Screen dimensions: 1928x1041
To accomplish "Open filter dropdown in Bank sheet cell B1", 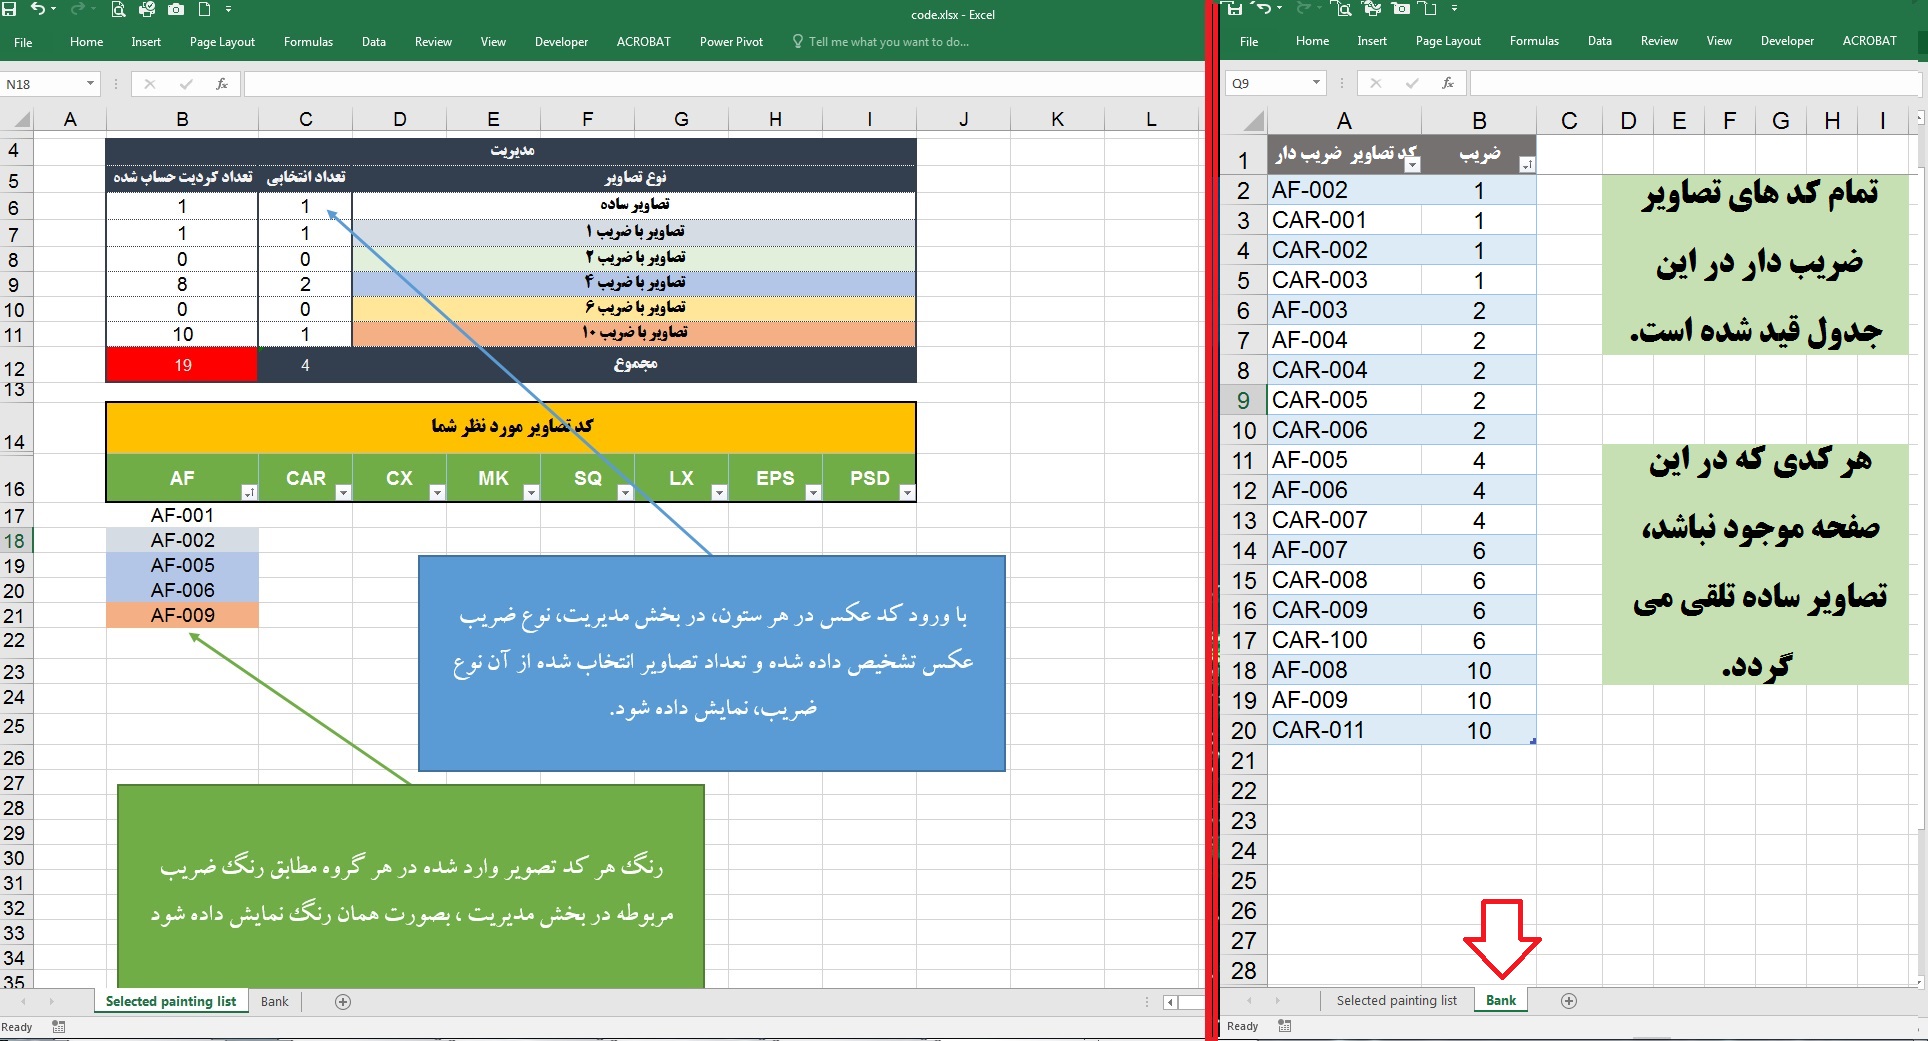I will click(x=1526, y=165).
